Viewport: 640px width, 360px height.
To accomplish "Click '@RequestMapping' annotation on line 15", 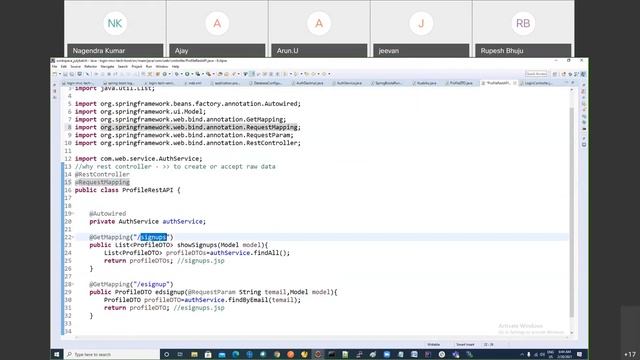I will pyautogui.click(x=102, y=182).
